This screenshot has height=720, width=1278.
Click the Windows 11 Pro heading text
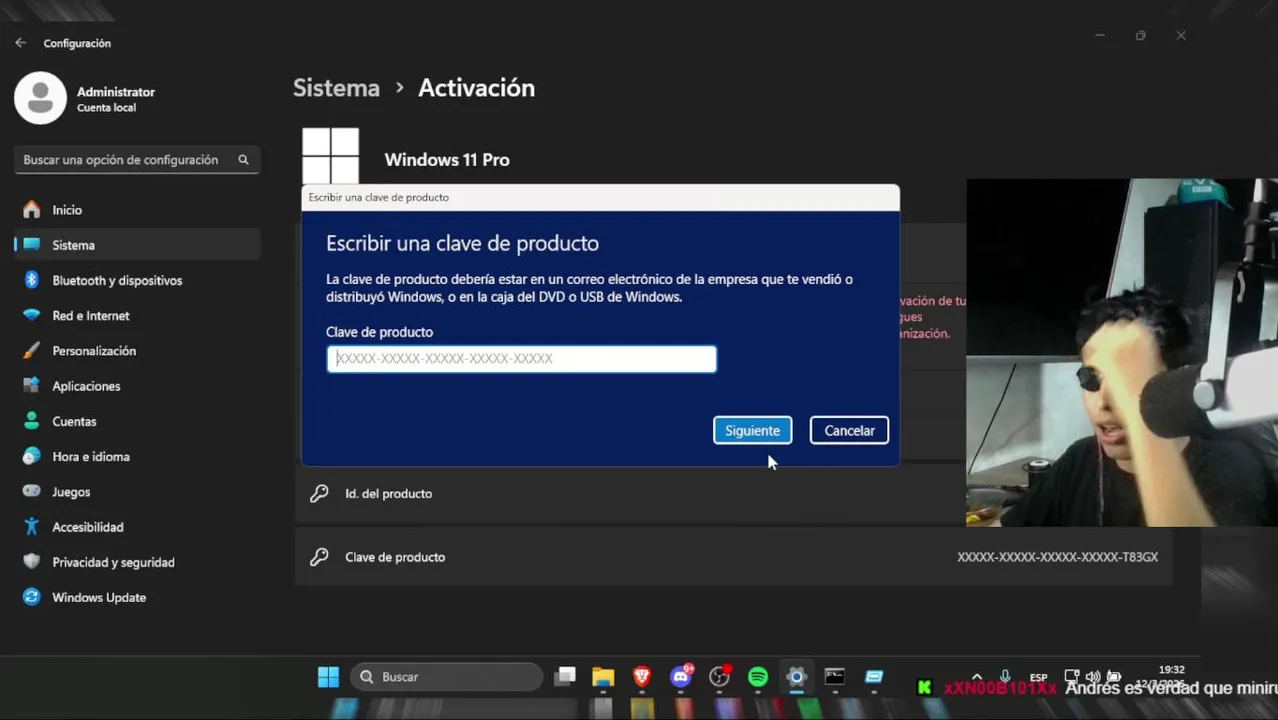click(447, 160)
